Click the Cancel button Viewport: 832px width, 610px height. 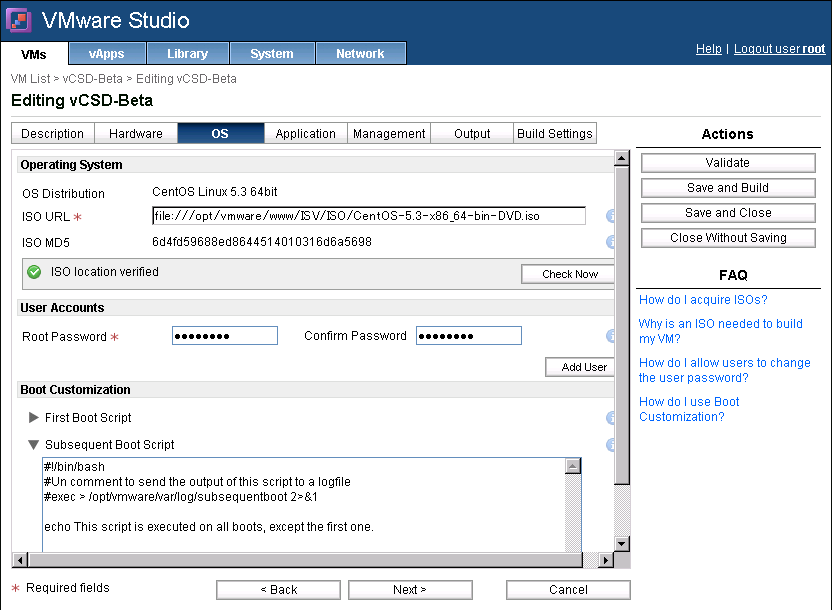point(568,590)
